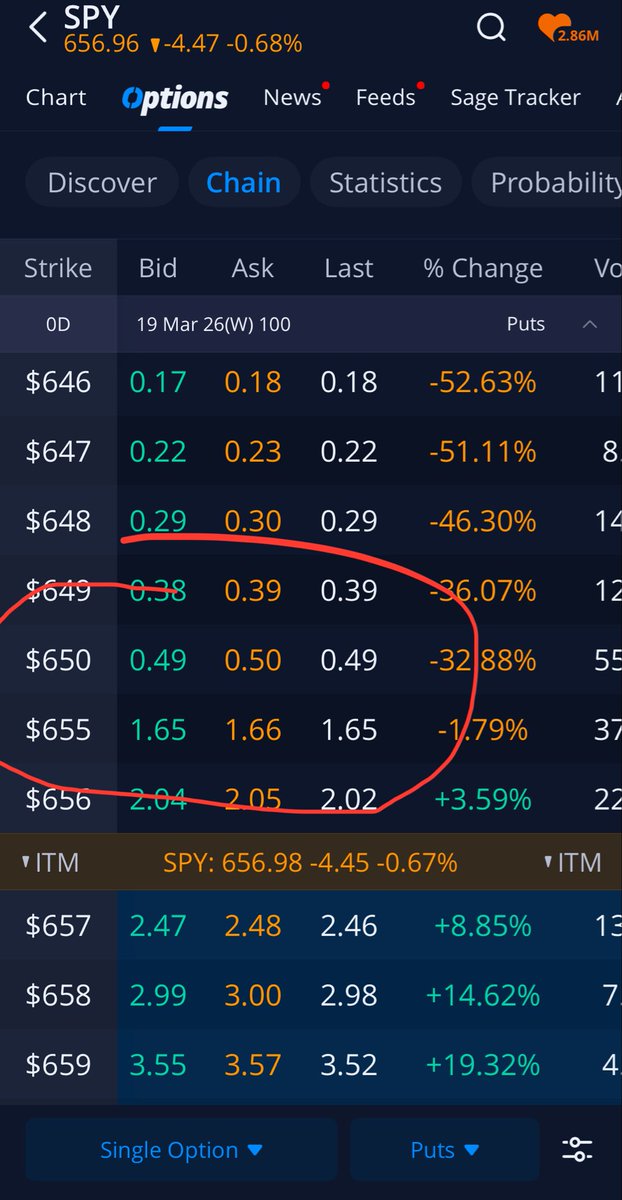Tap the 0.18 last price for $646
The height and width of the screenshot is (1200, 622).
pyautogui.click(x=349, y=382)
